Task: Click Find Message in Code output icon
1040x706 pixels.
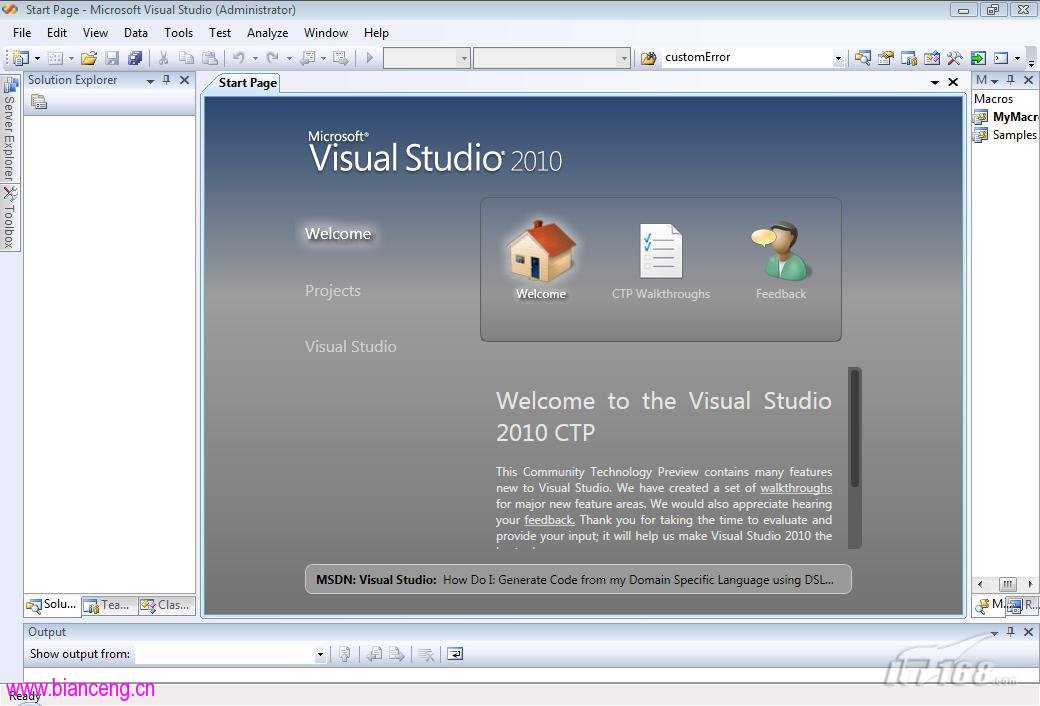Action: [x=344, y=654]
